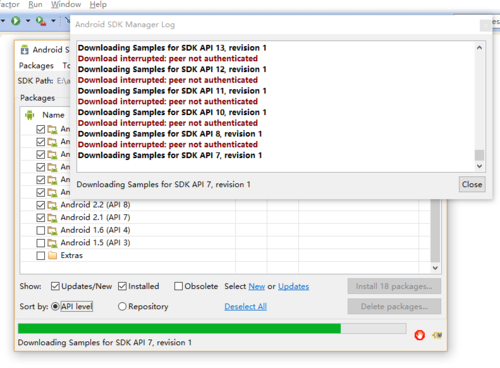Screen dimensions: 500x368
Task: Check the Android 1.5 (API 3) checkbox
Action: [41, 243]
